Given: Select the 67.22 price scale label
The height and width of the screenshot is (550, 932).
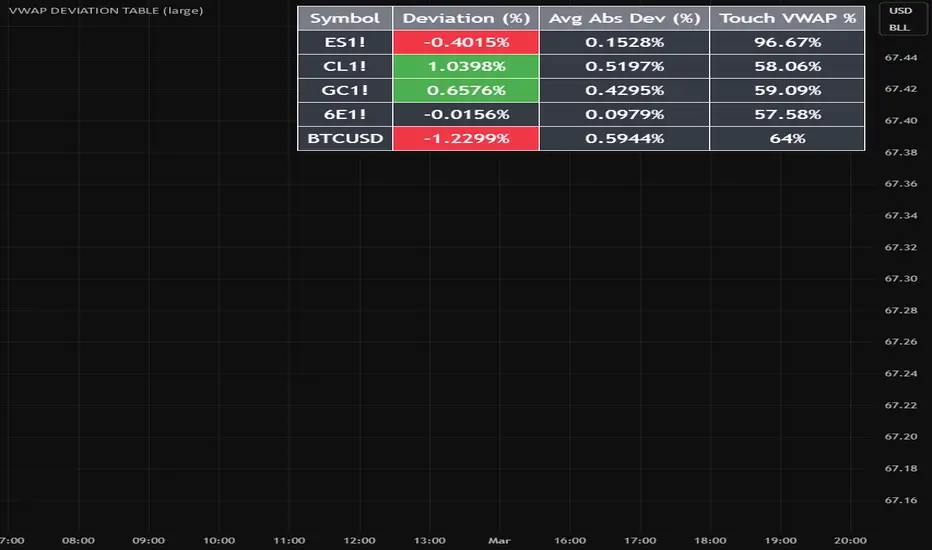Looking at the screenshot, I should coord(900,405).
